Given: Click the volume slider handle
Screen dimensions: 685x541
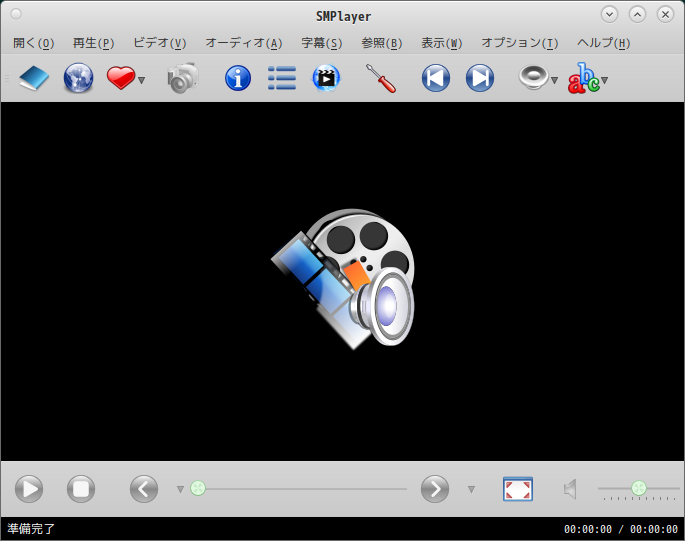Looking at the screenshot, I should (x=639, y=488).
